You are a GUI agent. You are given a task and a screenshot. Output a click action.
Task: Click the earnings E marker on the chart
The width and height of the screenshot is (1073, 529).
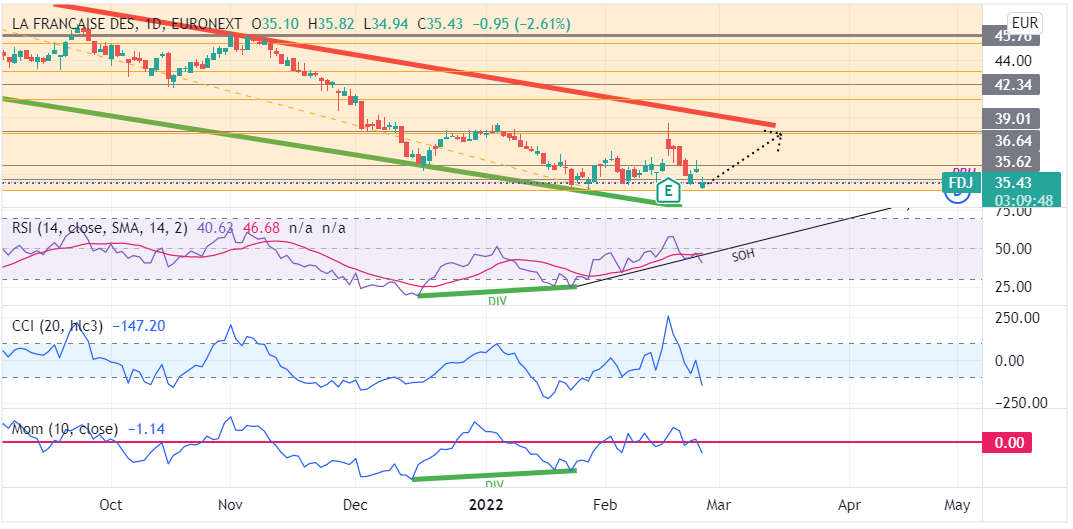point(667,190)
